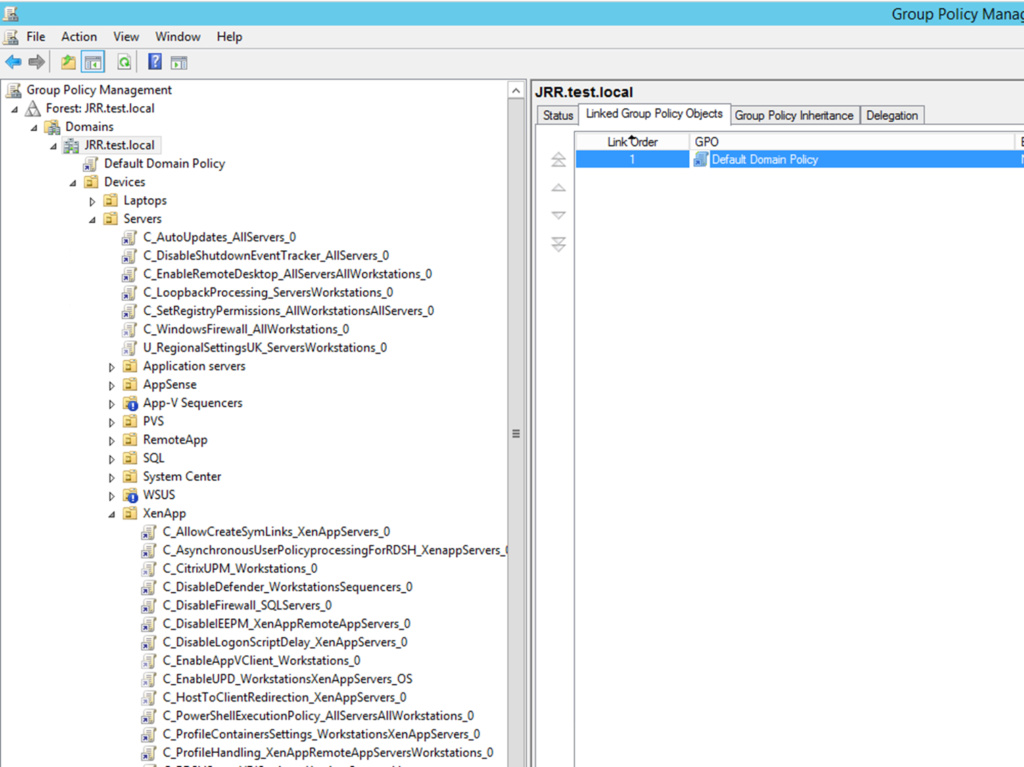
Task: Select C_WindowsFirewall_AllWorkstations_0 policy link
Action: click(245, 329)
